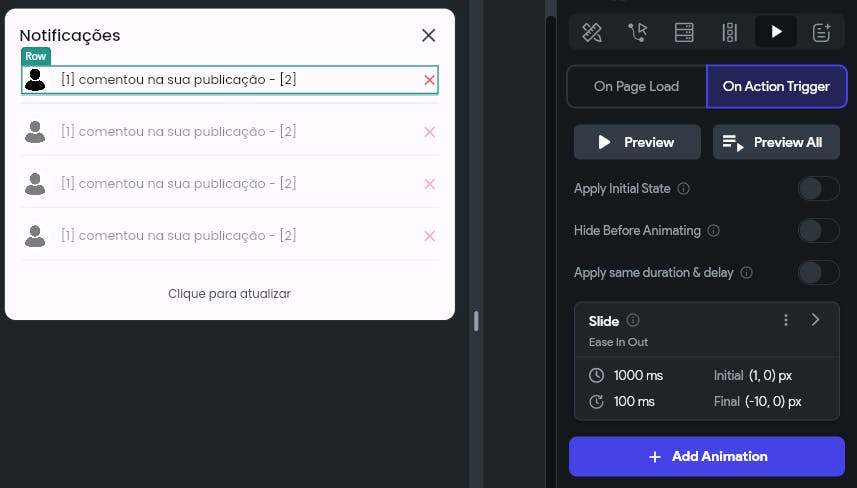Expand the Slide animation chevron
This screenshot has height=488, width=857.
tap(816, 320)
